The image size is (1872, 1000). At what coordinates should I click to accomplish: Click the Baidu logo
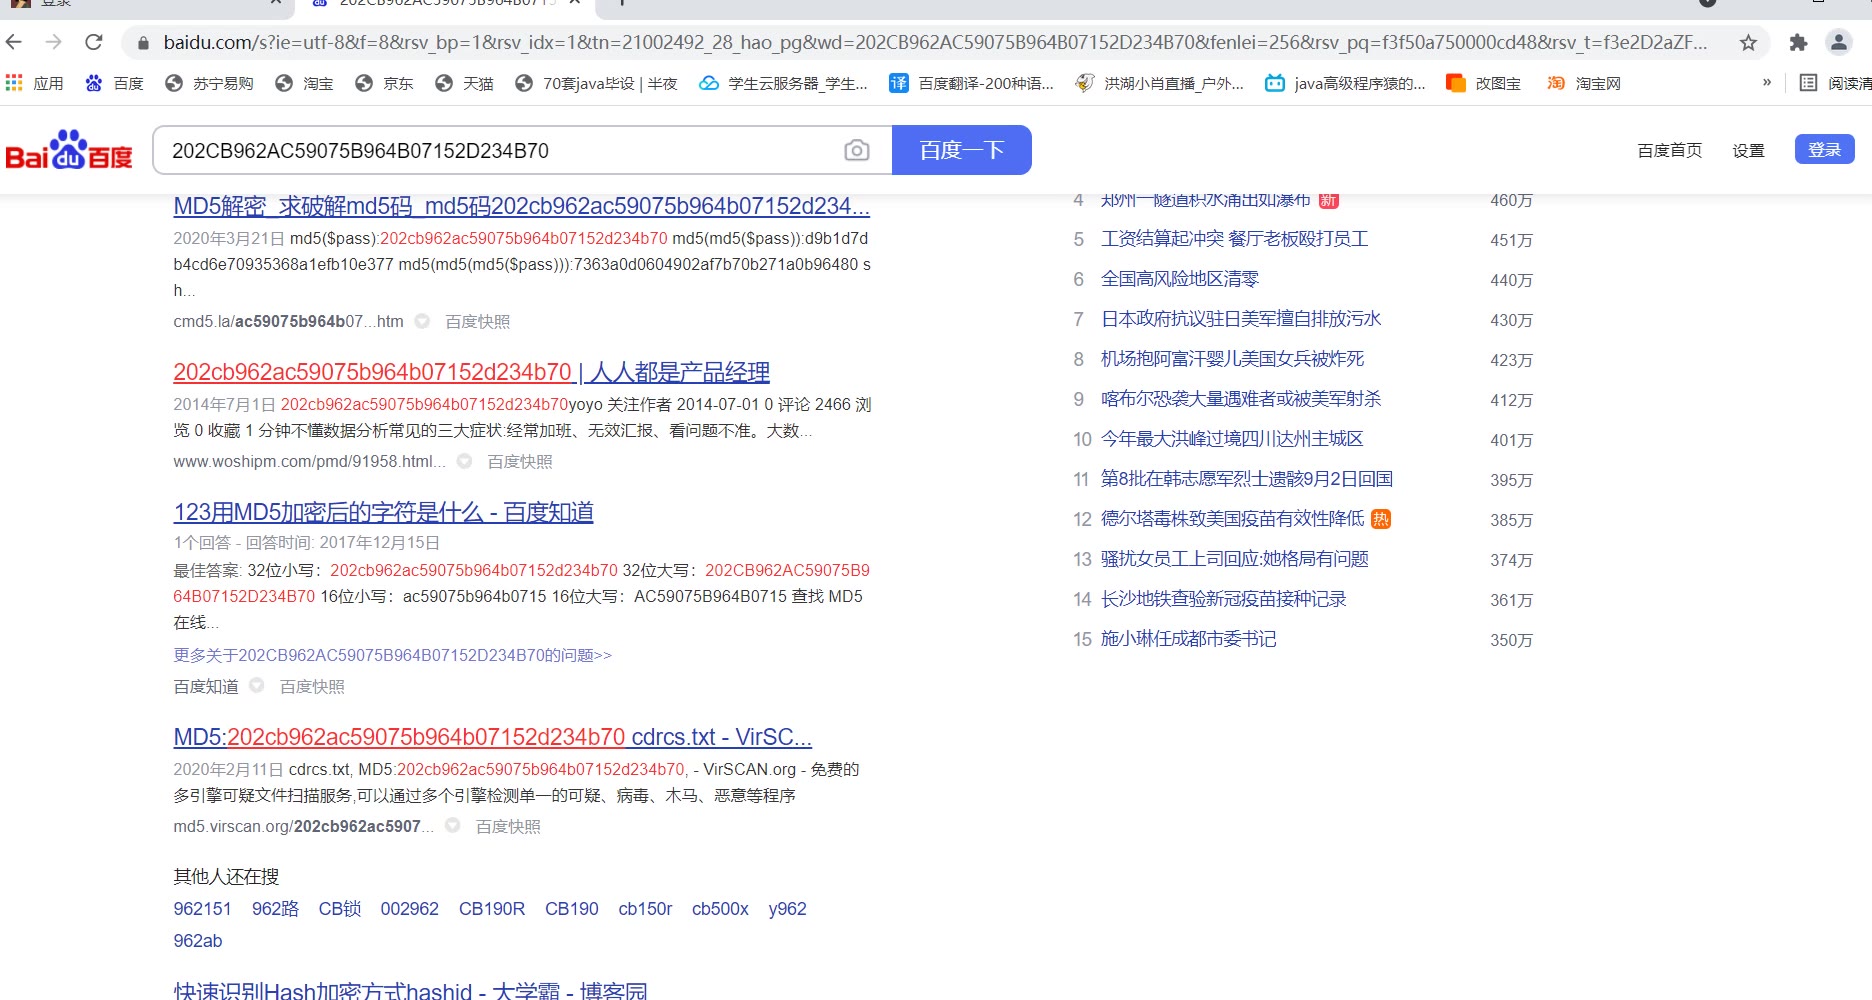click(x=69, y=150)
